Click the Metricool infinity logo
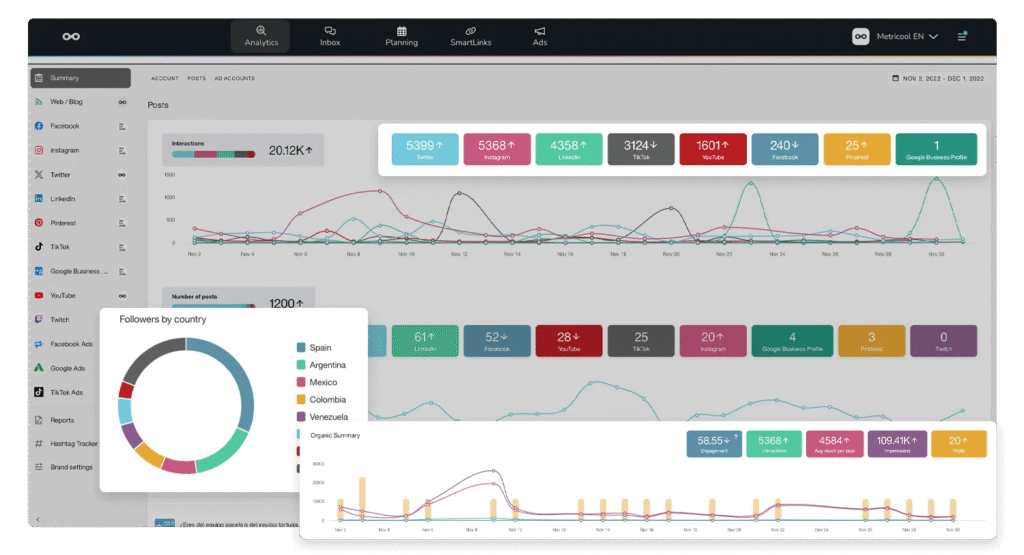Viewport: 1024px width, 555px height. (71, 36)
